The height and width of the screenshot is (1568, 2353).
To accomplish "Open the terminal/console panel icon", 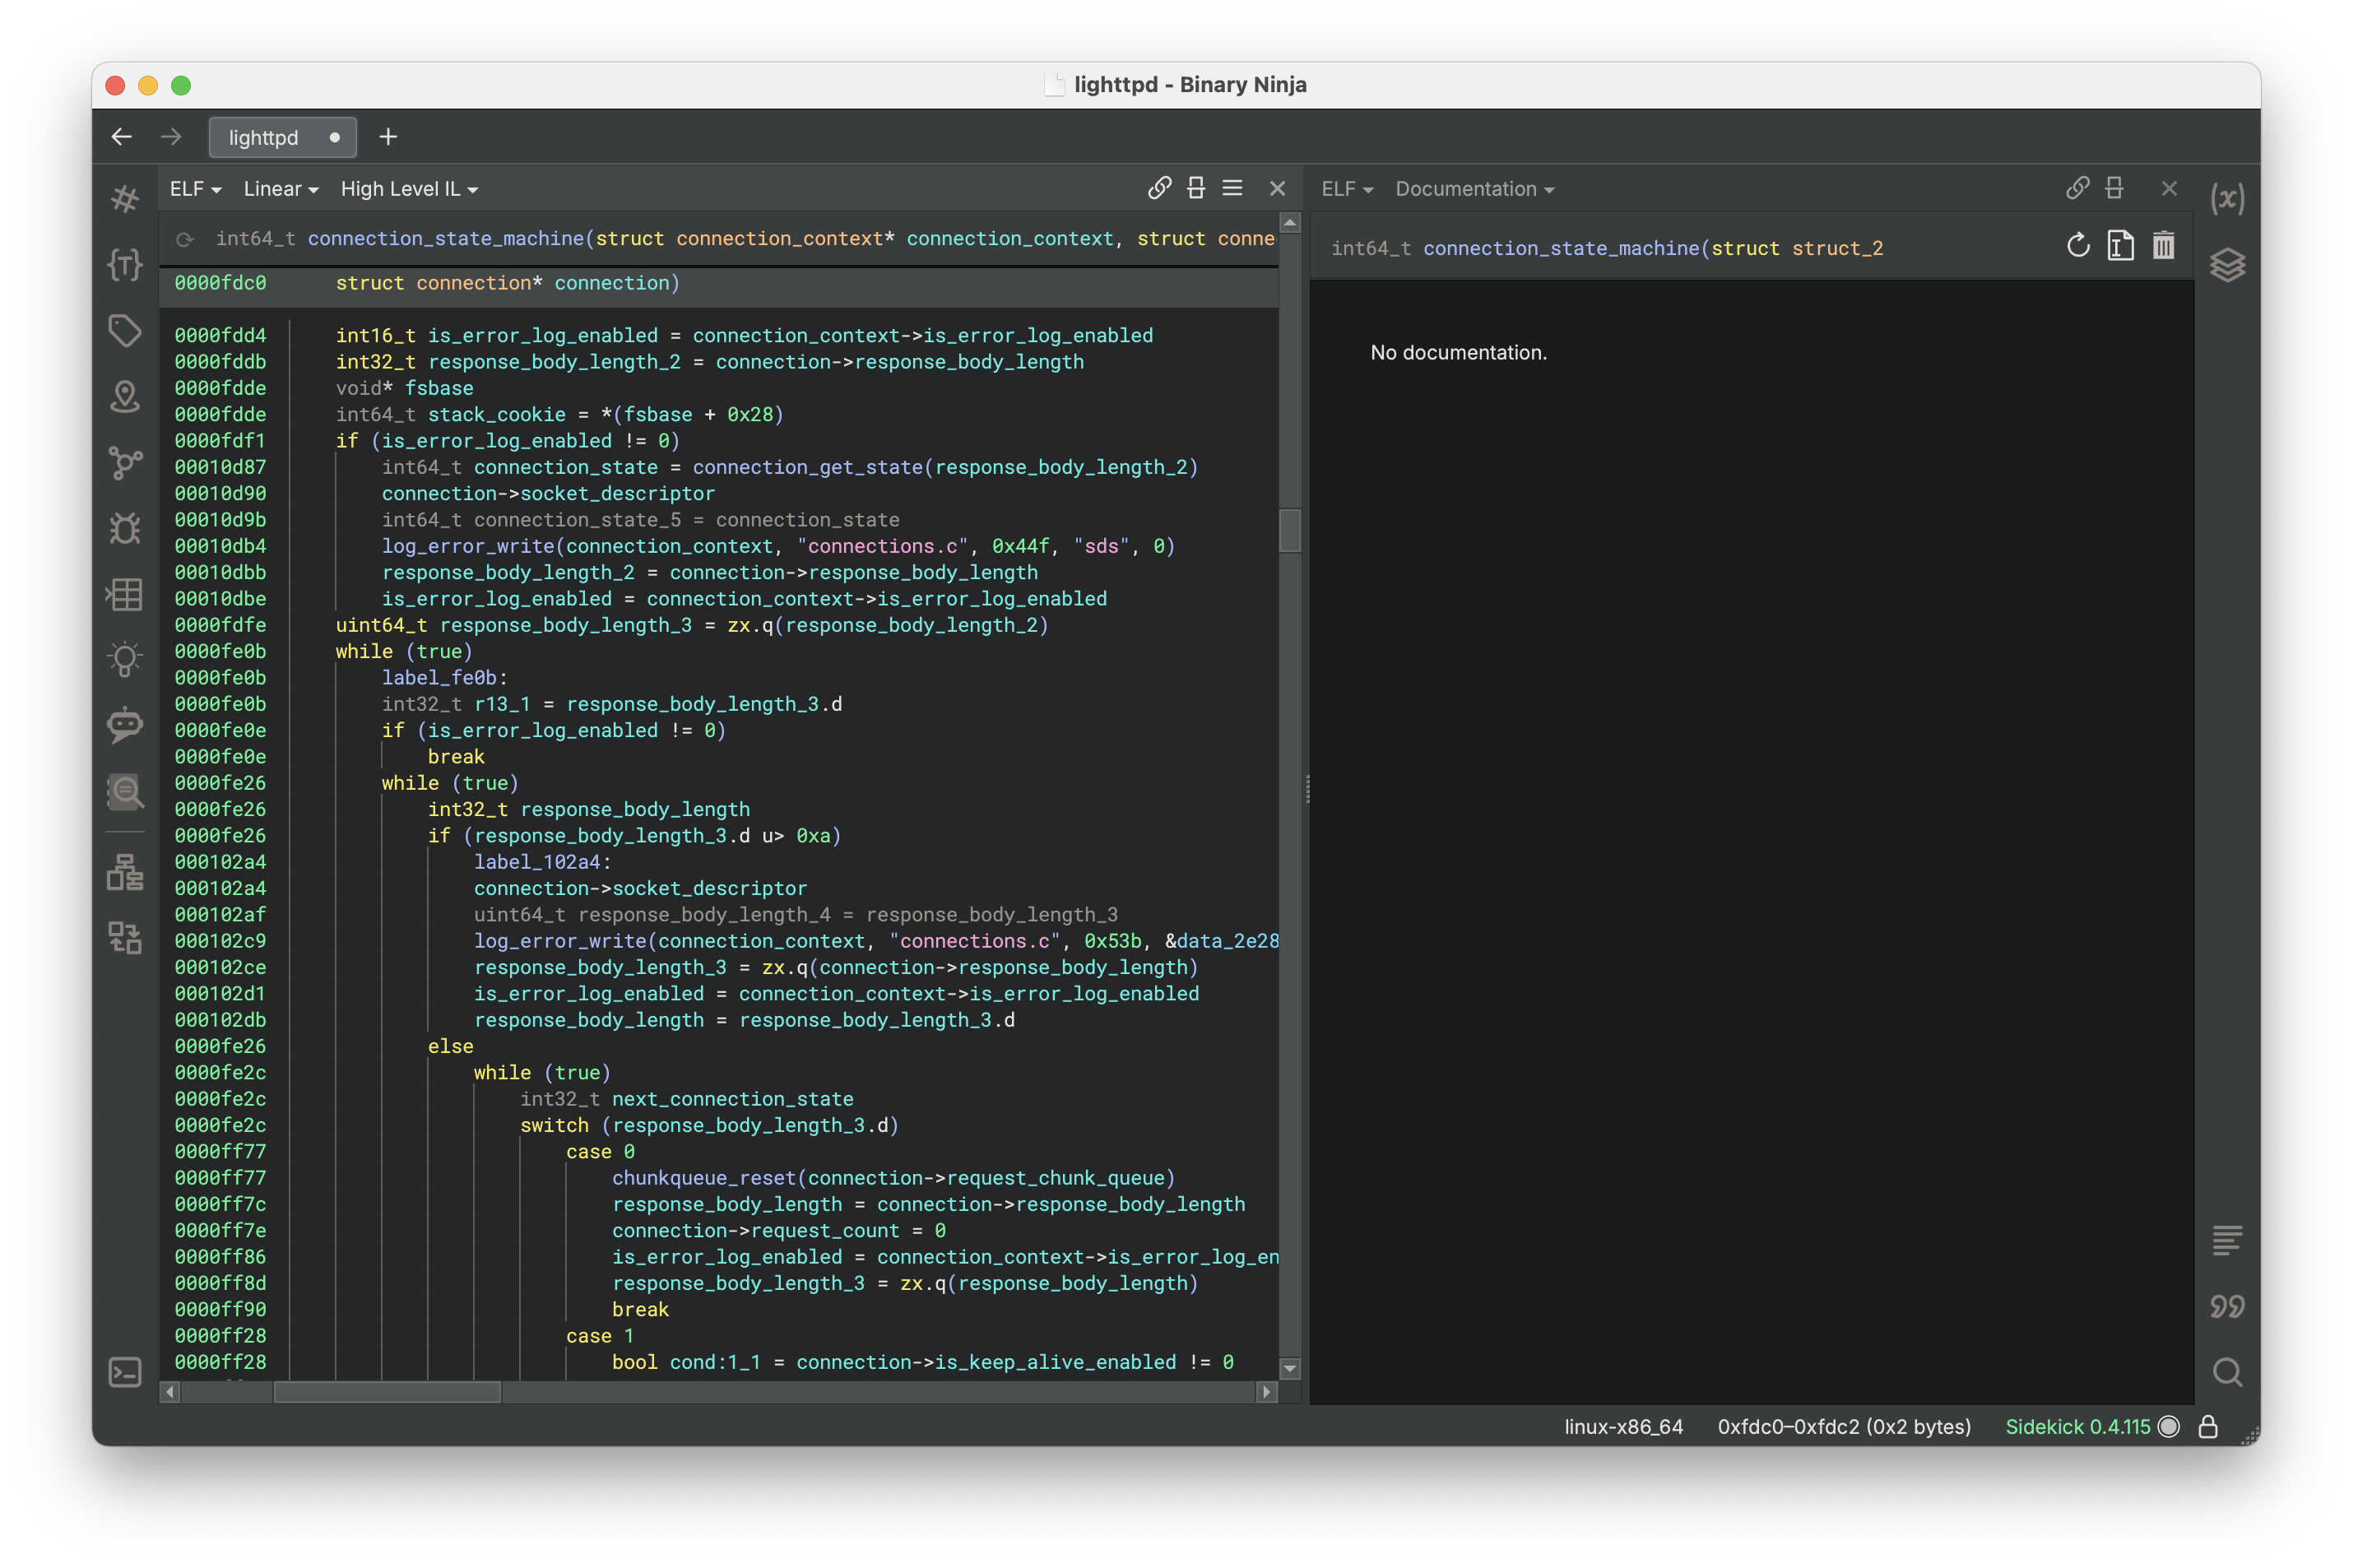I will pyautogui.click(x=125, y=1372).
